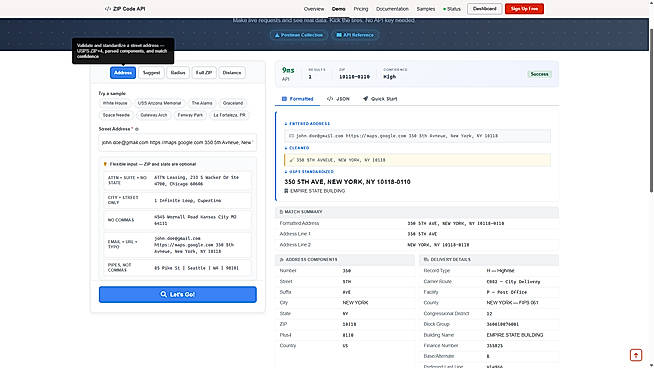The width and height of the screenshot is (654, 368).
Task: Try the Fenway Park sample
Action: click(x=190, y=115)
